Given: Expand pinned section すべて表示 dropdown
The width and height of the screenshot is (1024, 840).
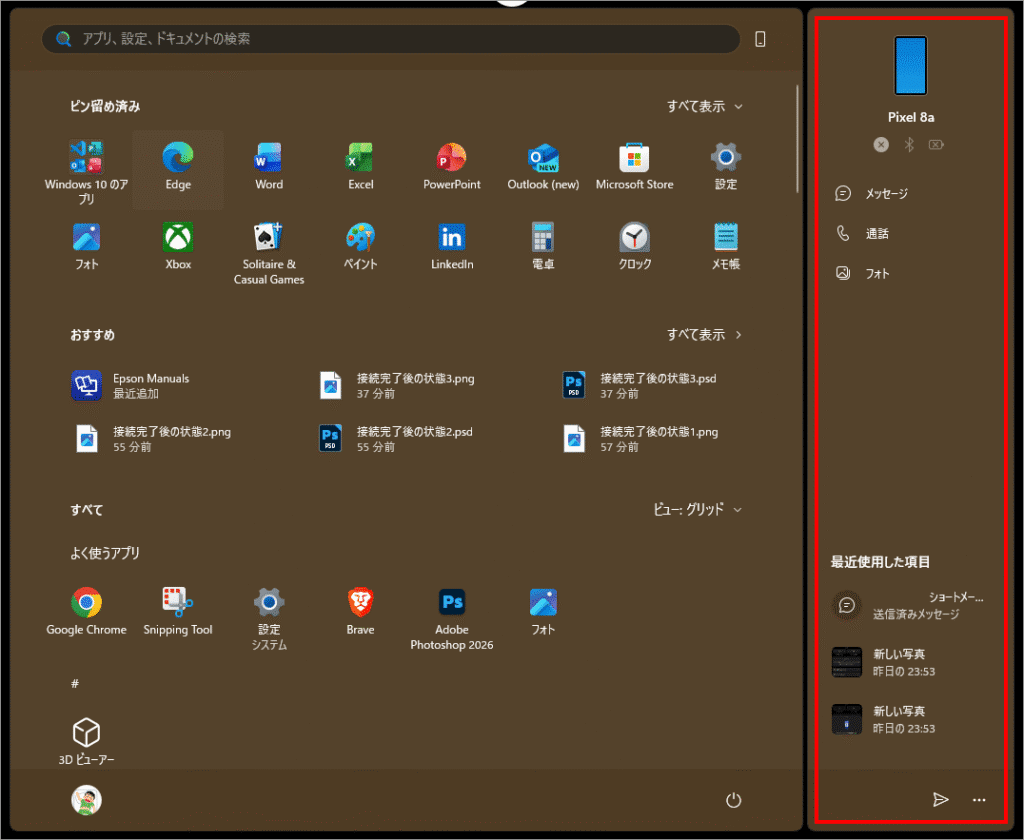Looking at the screenshot, I should coord(705,106).
